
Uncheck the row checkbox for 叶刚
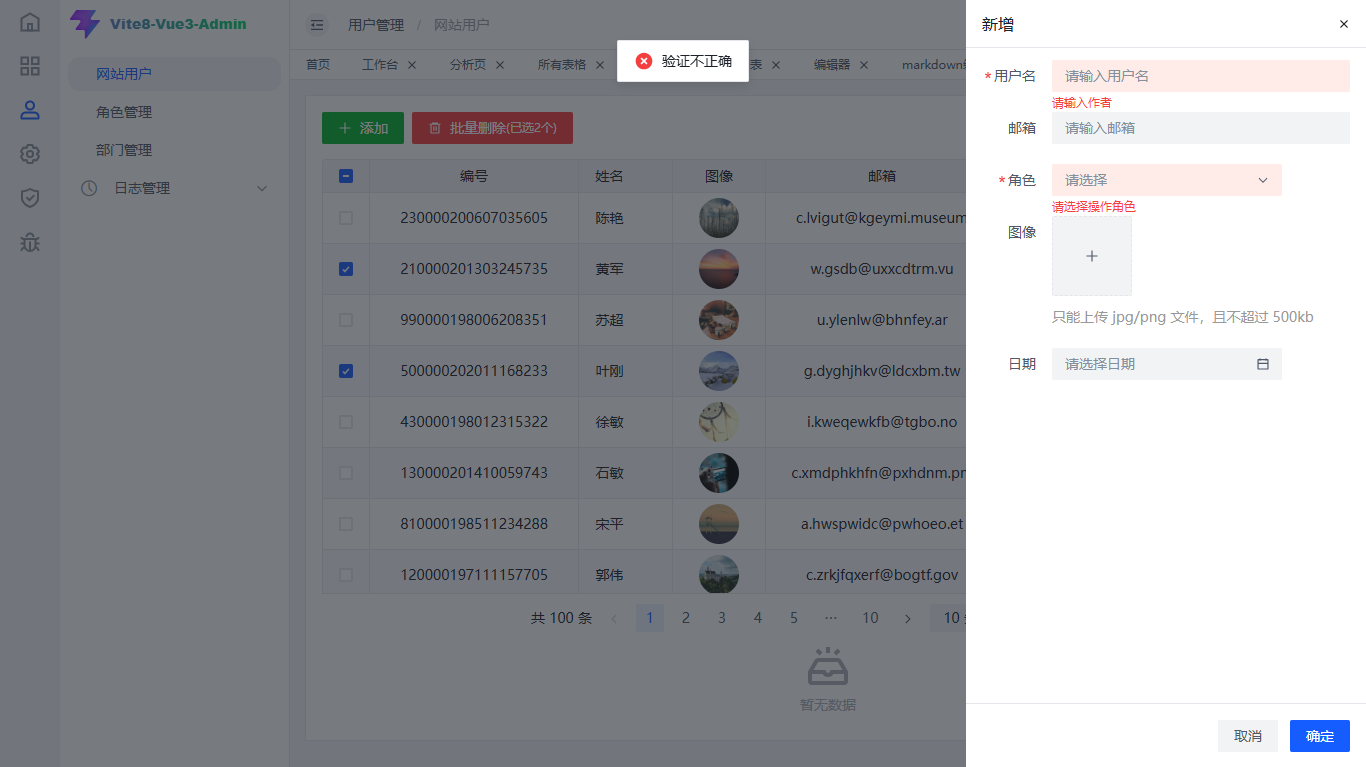tap(346, 371)
